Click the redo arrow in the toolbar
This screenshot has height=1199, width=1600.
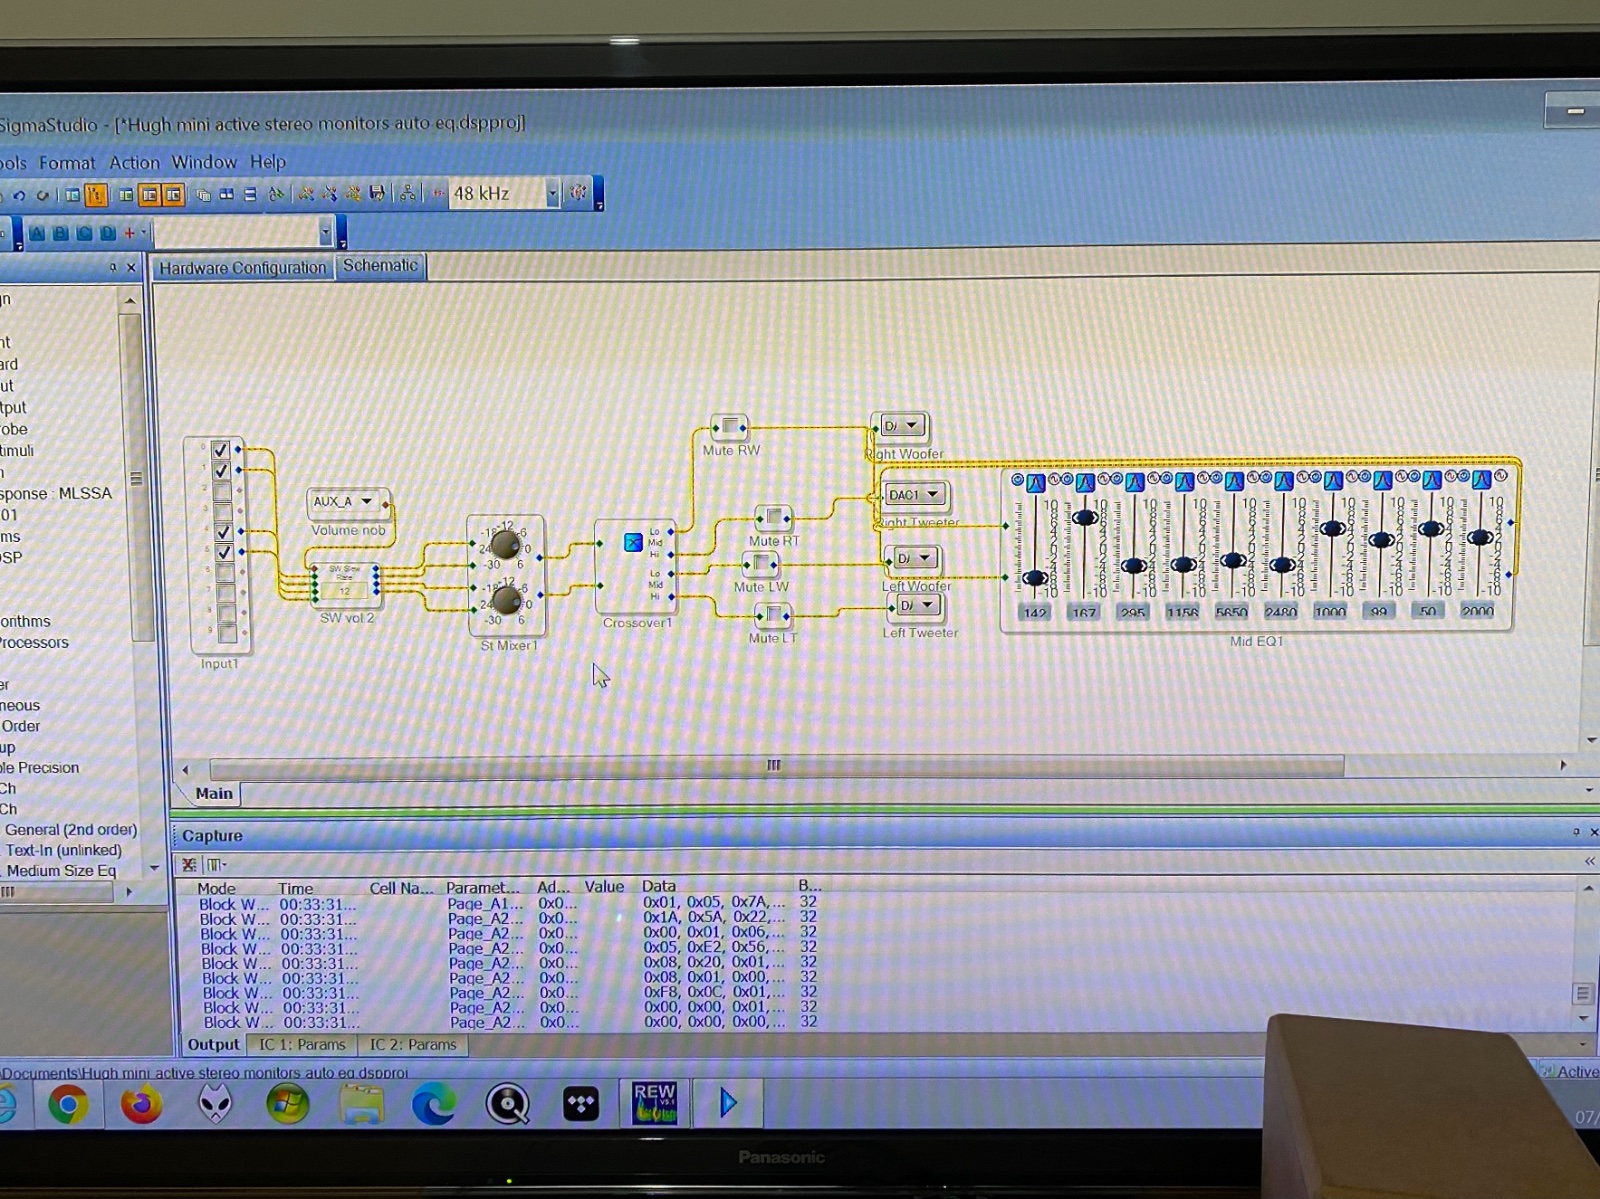point(42,195)
